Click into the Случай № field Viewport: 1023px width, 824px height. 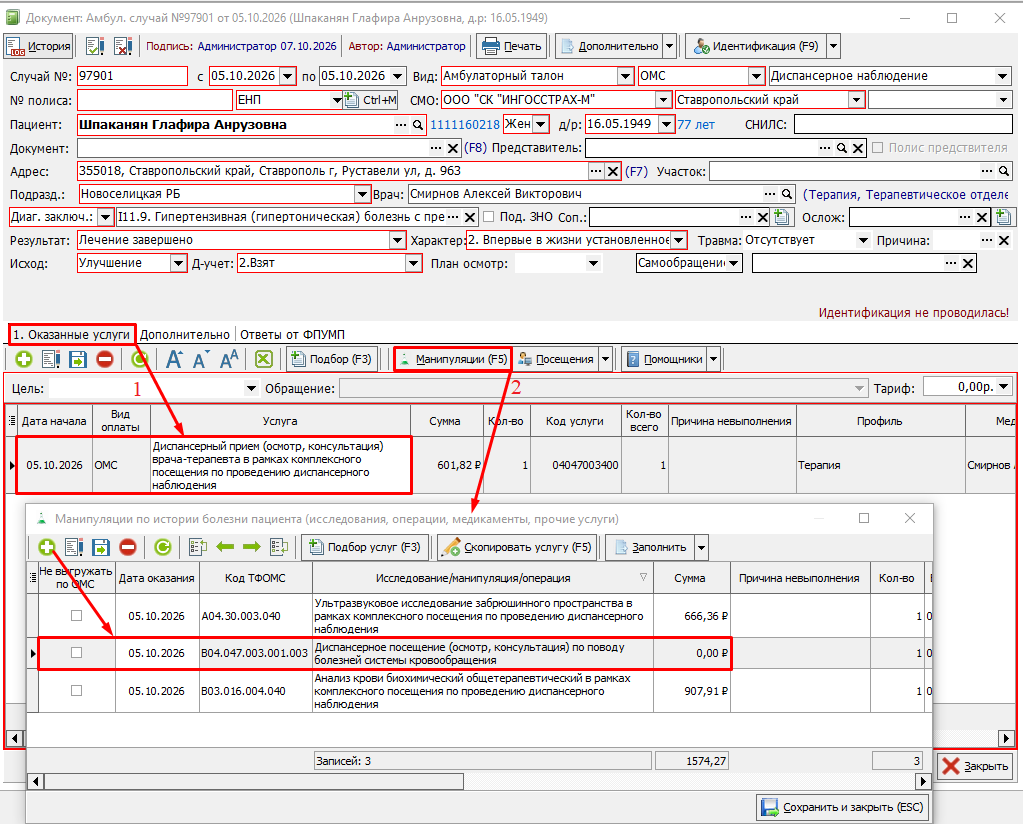point(132,76)
